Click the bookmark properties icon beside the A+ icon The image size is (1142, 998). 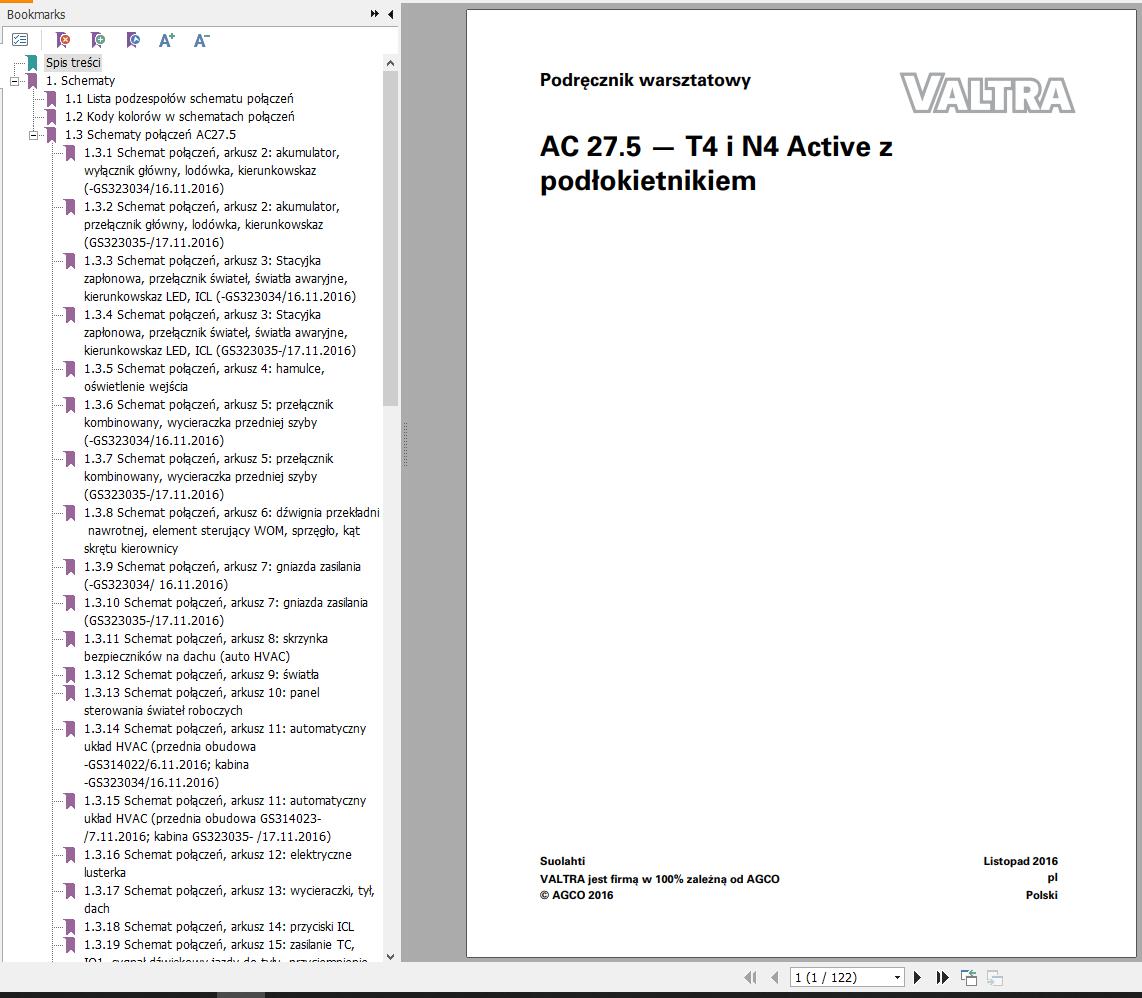133,40
